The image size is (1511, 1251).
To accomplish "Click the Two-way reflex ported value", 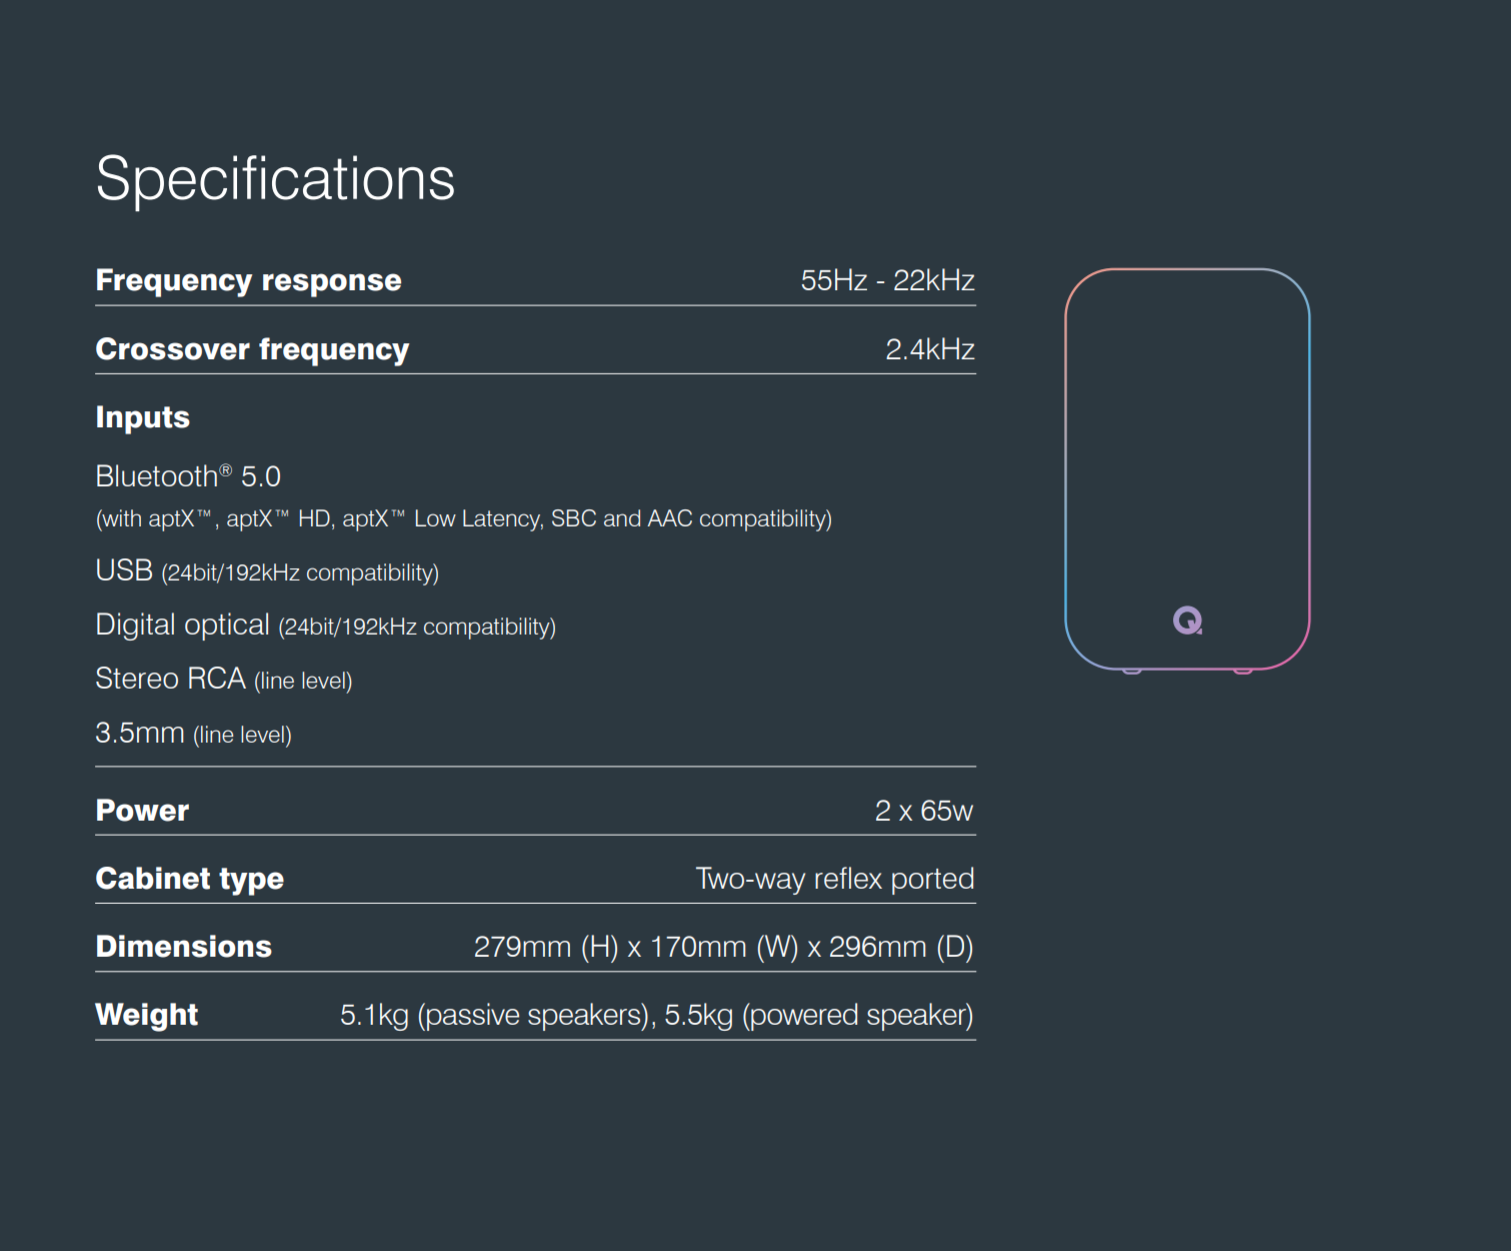I will pyautogui.click(x=834, y=878).
